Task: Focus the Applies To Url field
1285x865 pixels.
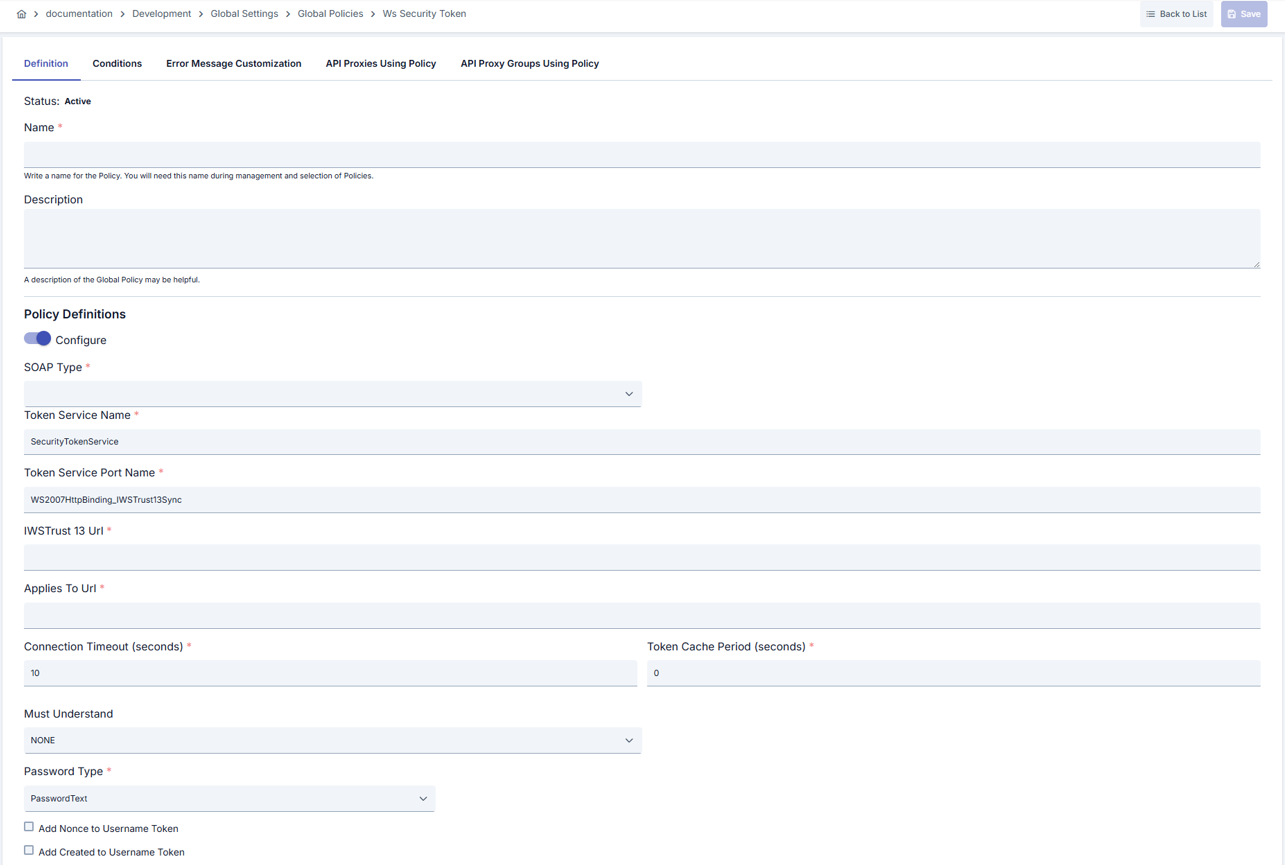Action: click(642, 616)
